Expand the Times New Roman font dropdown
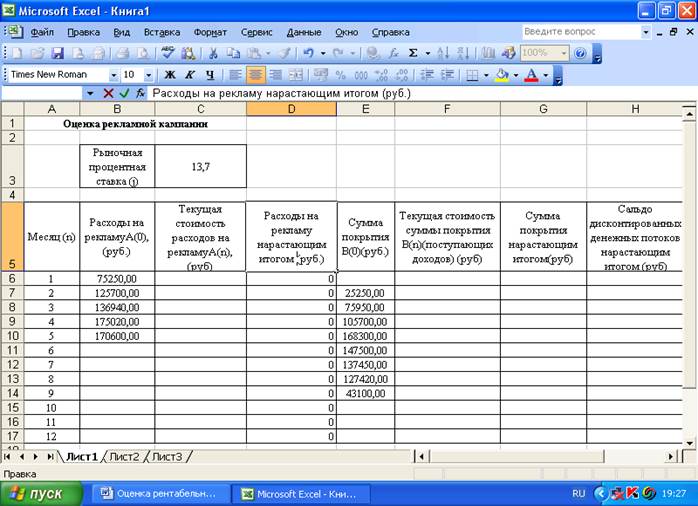This screenshot has width=698, height=506. point(114,75)
